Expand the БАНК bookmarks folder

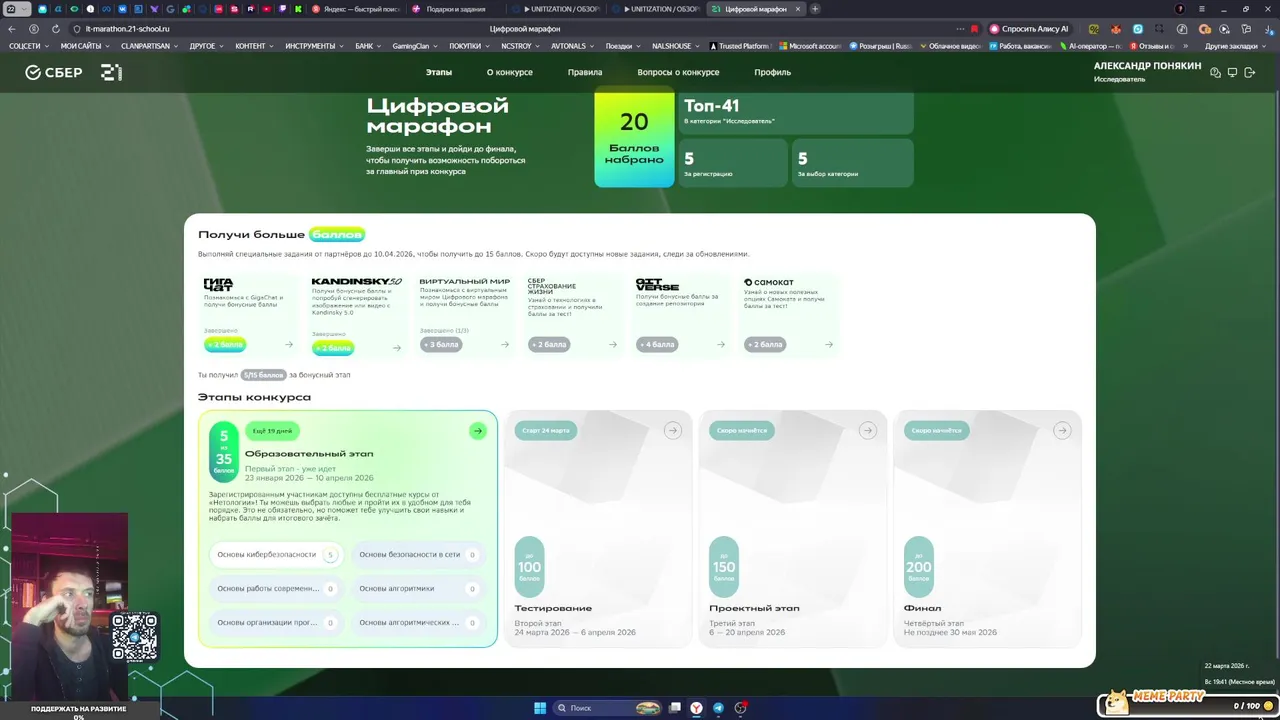[x=367, y=46]
